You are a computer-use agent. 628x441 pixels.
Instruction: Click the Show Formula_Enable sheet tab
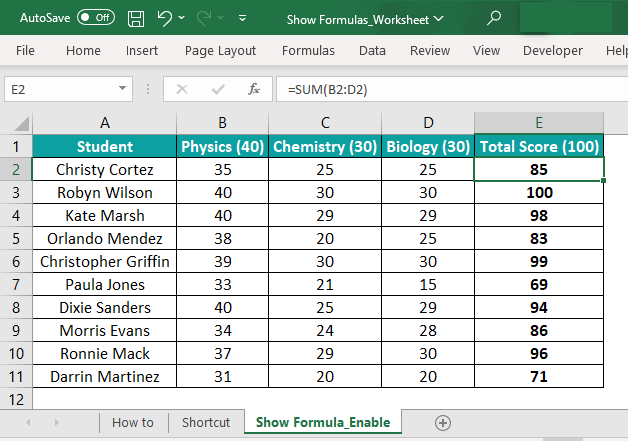pos(323,422)
